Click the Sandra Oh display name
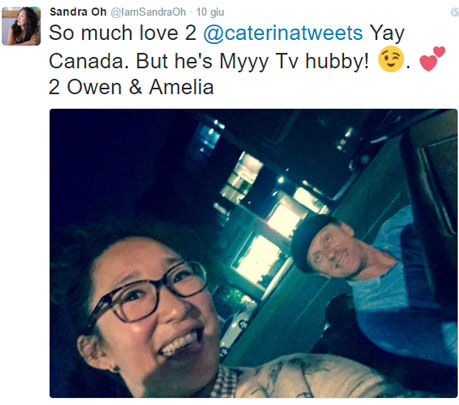The width and height of the screenshot is (459, 405). [78, 12]
